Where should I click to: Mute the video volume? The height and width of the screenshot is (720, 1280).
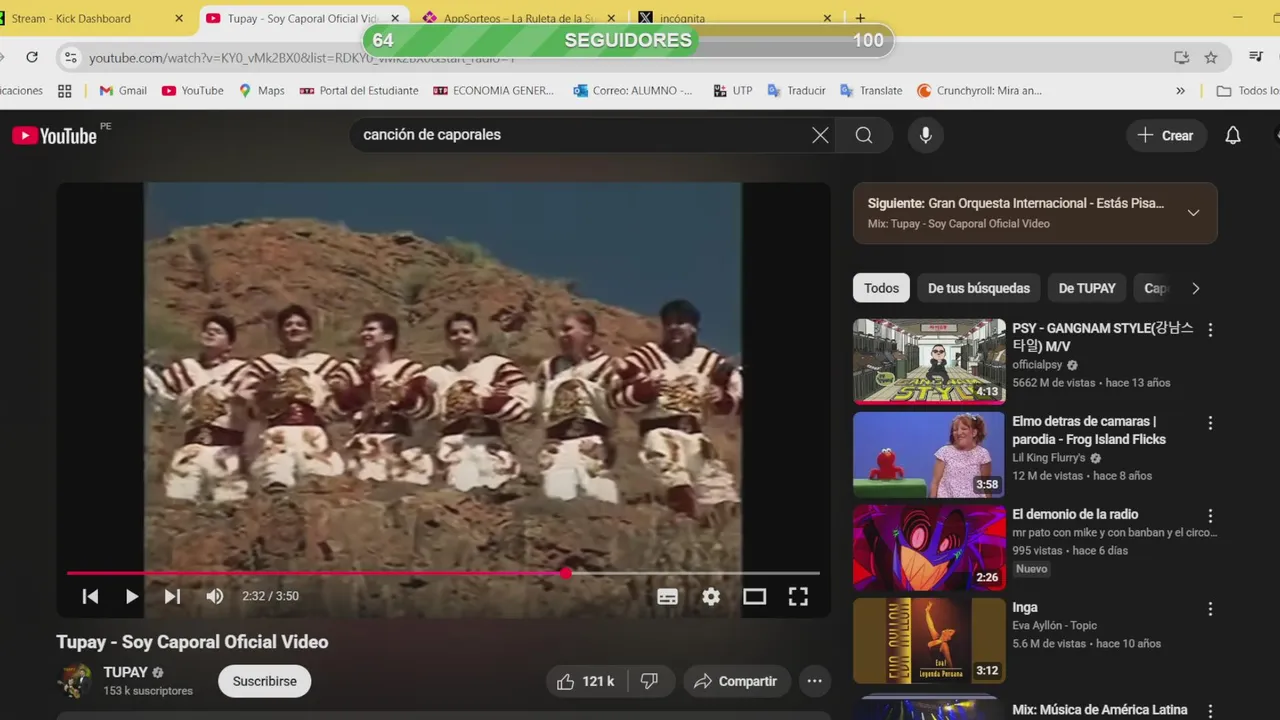pos(214,596)
